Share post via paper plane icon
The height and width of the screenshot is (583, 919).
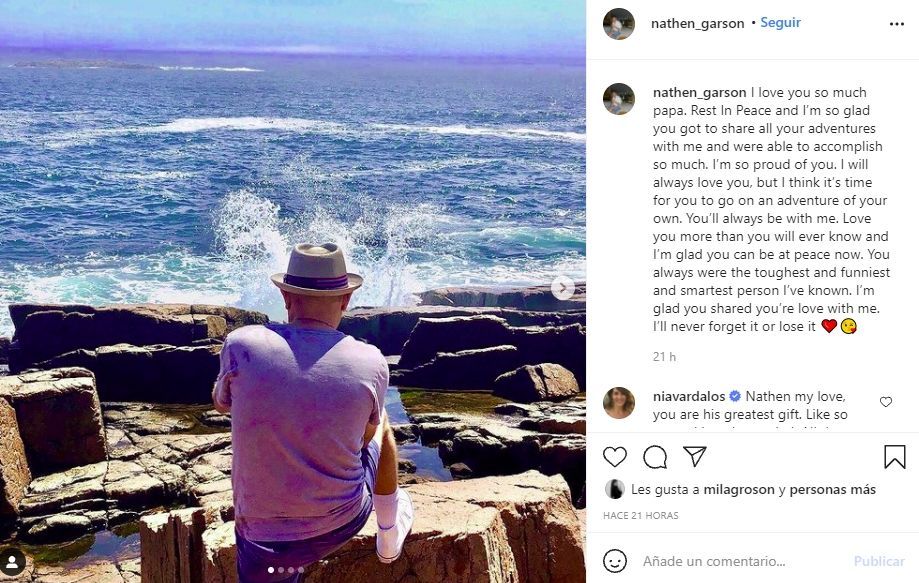tap(695, 457)
